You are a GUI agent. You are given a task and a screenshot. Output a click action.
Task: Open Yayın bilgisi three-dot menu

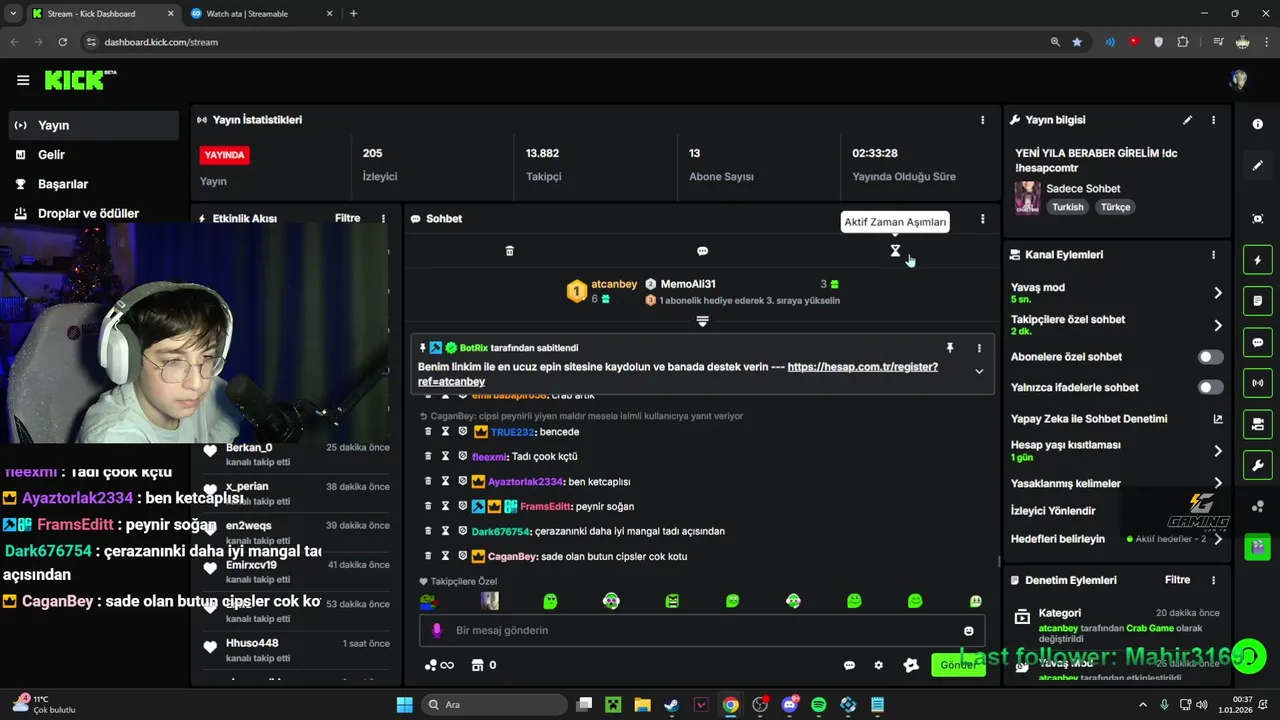click(1213, 120)
